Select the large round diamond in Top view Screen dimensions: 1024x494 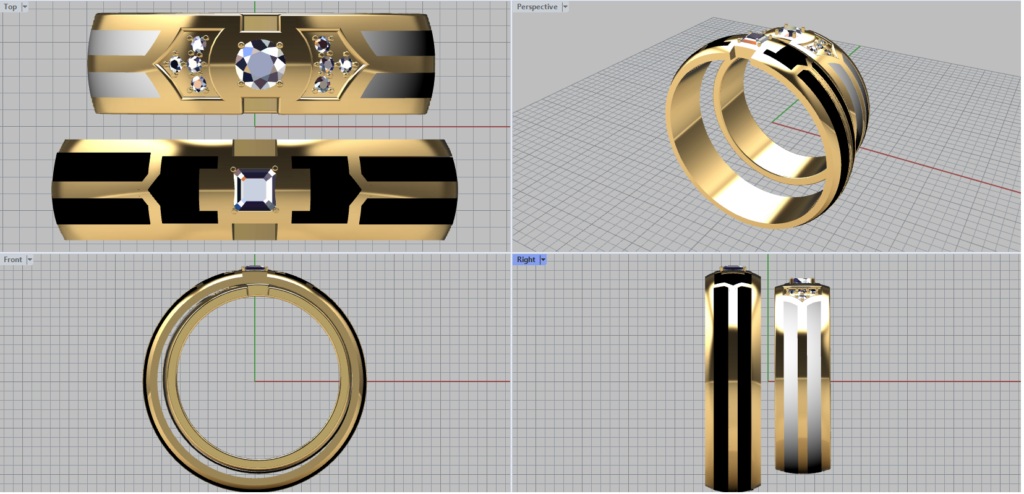tap(259, 65)
